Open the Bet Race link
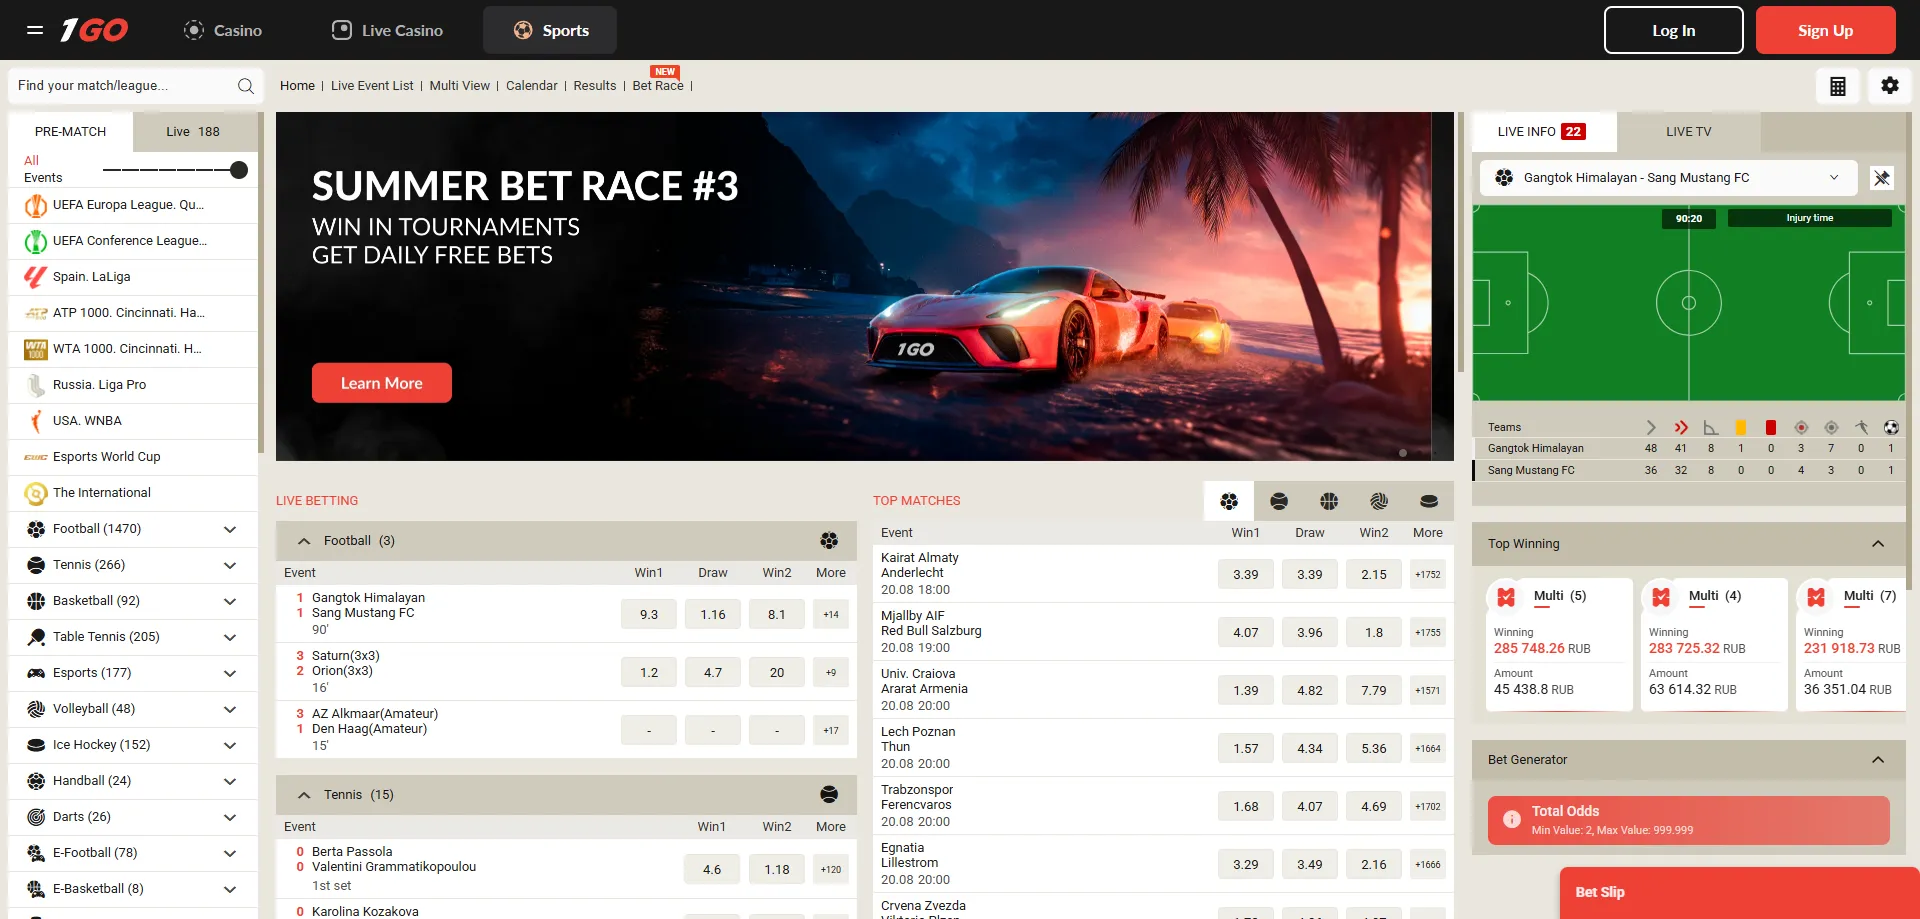The width and height of the screenshot is (1920, 919). pyautogui.click(x=658, y=86)
